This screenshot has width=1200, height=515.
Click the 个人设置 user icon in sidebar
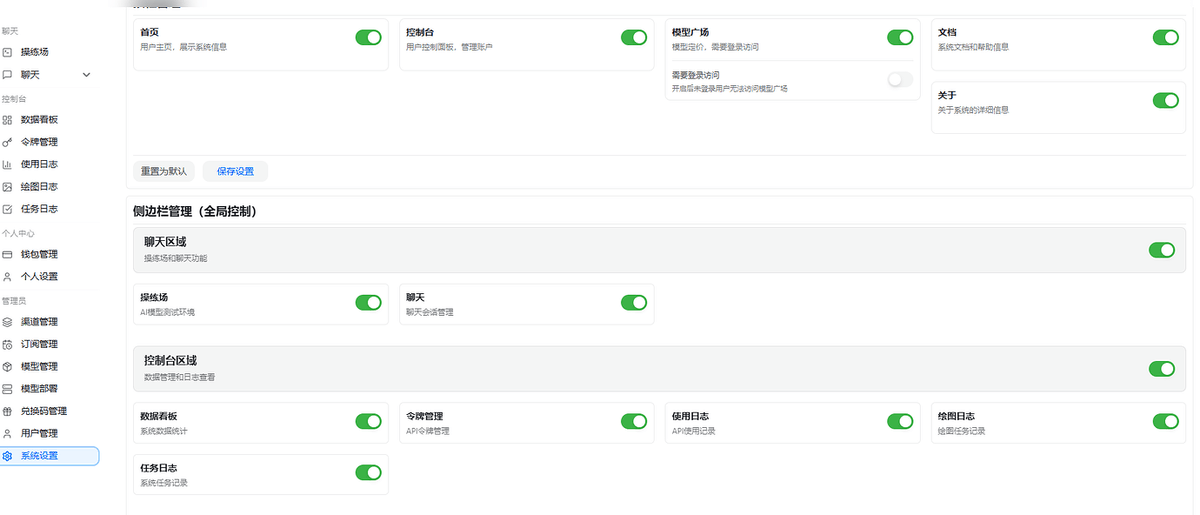[7, 277]
